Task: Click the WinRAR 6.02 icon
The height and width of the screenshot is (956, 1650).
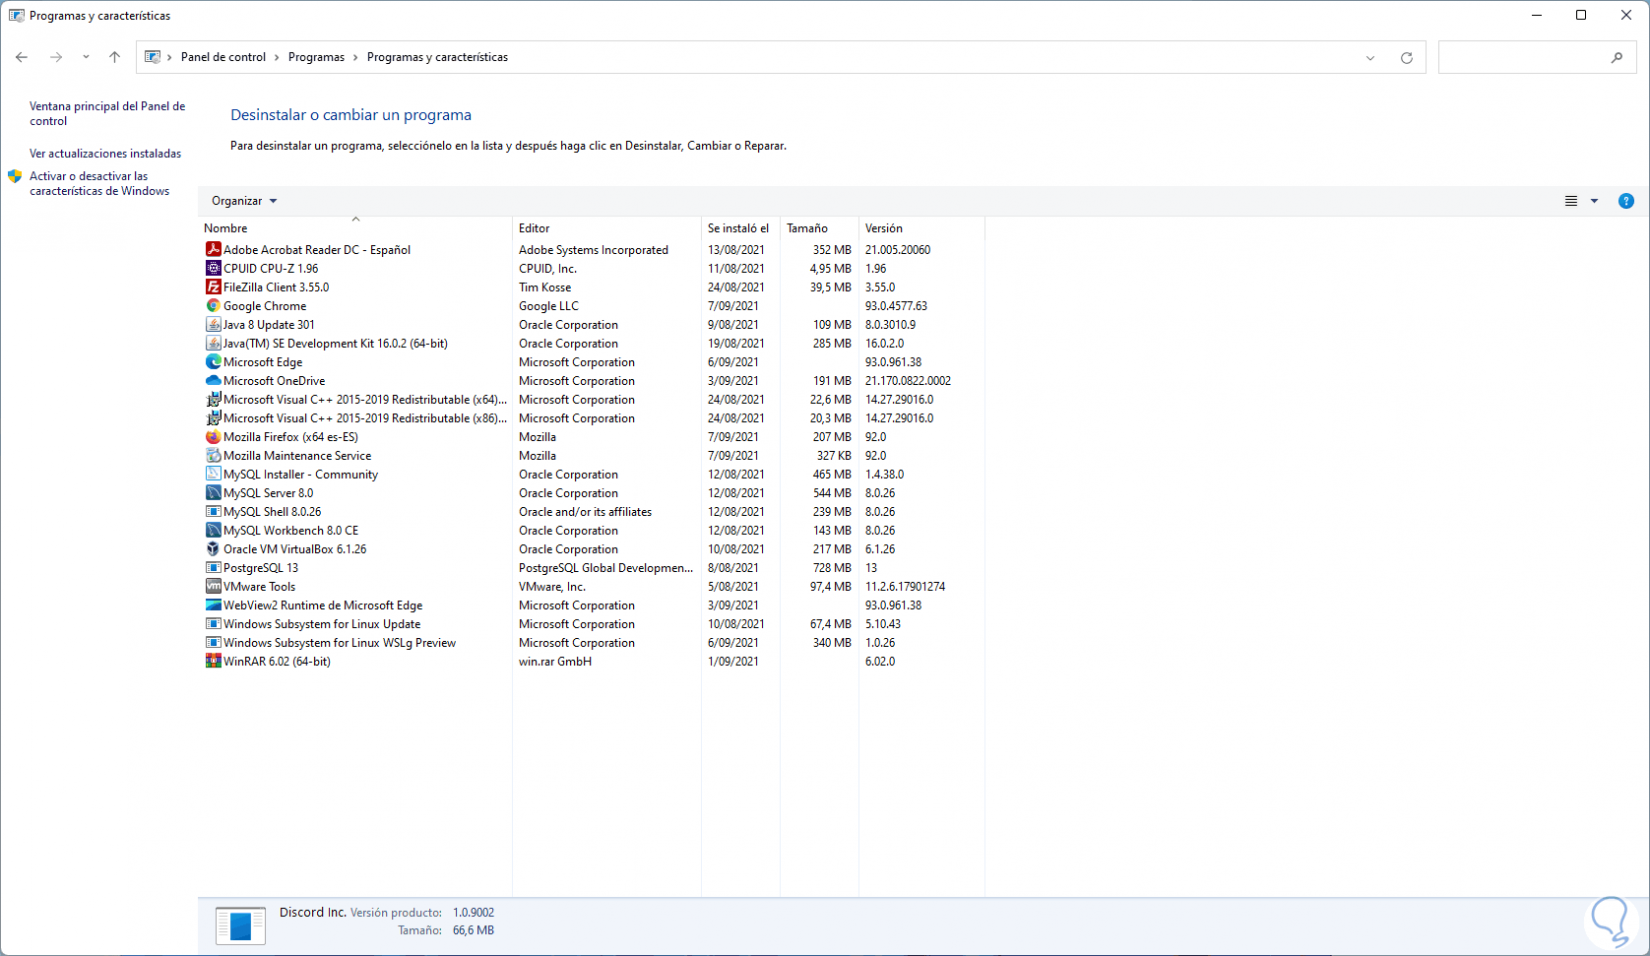Action: coord(213,661)
